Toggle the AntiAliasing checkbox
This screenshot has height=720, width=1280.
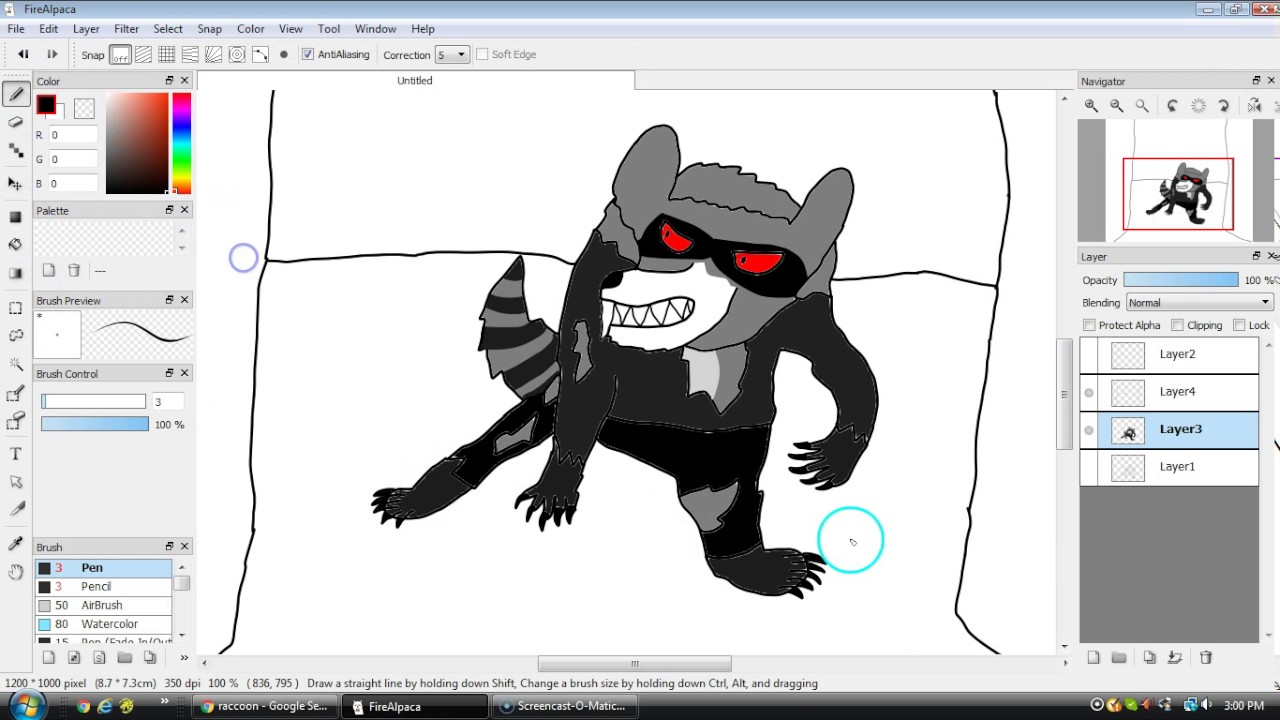point(308,54)
